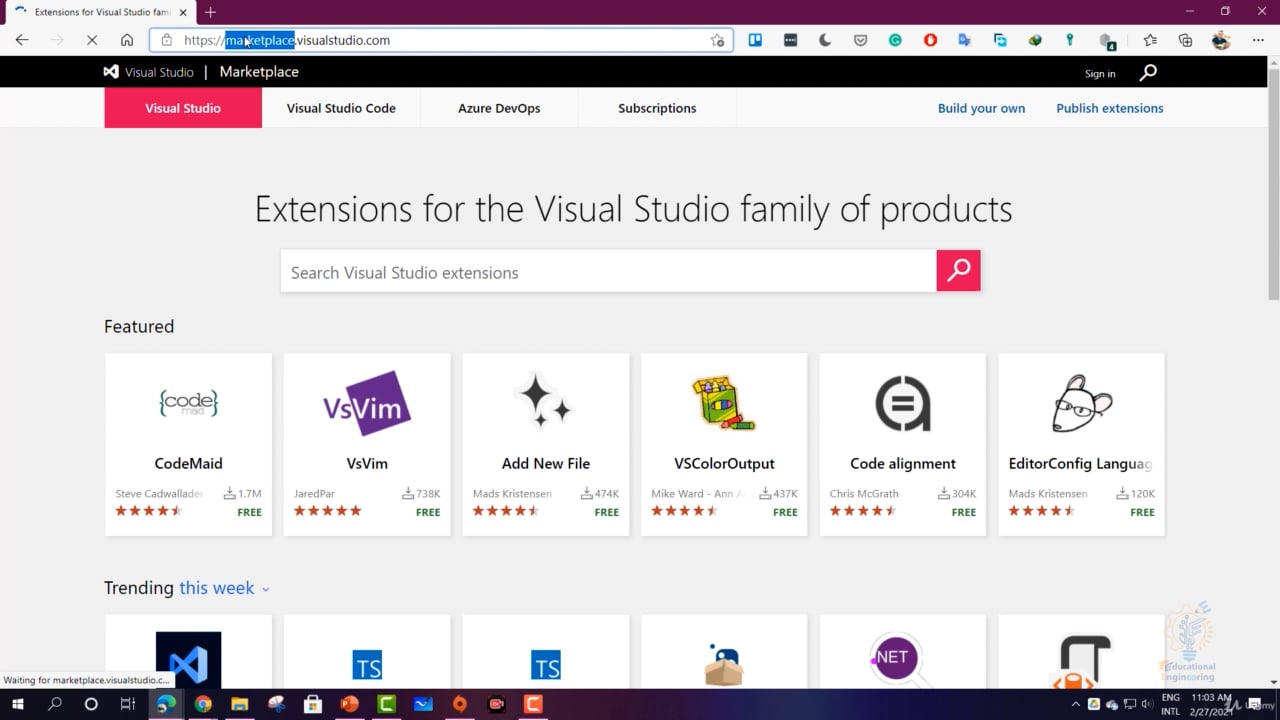This screenshot has height=720, width=1280.
Task: Open the browser profile avatar
Action: click(1221, 40)
